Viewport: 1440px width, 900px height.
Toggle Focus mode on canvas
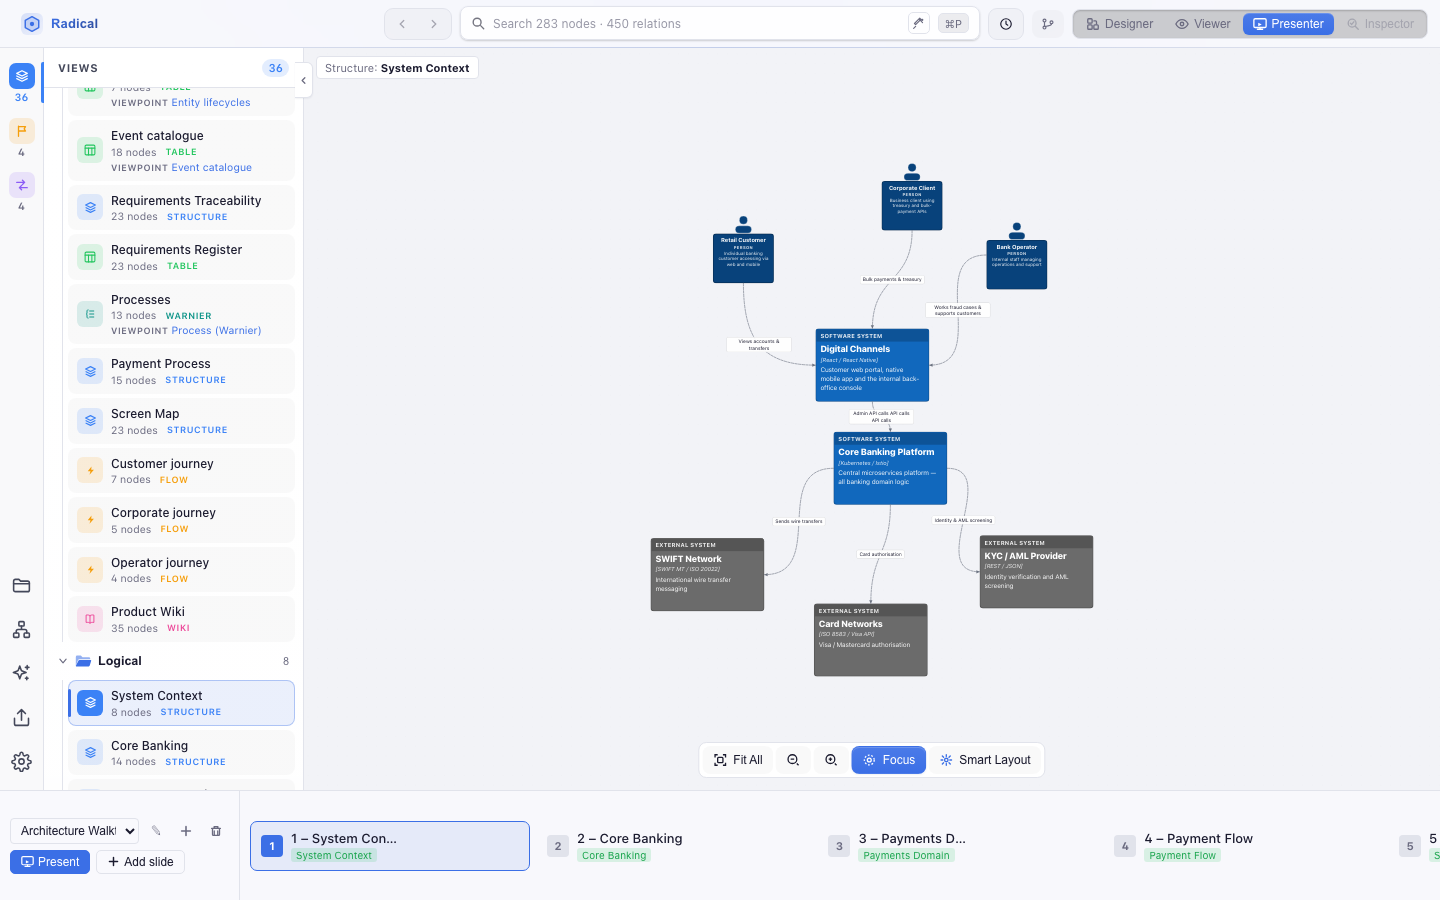point(889,760)
